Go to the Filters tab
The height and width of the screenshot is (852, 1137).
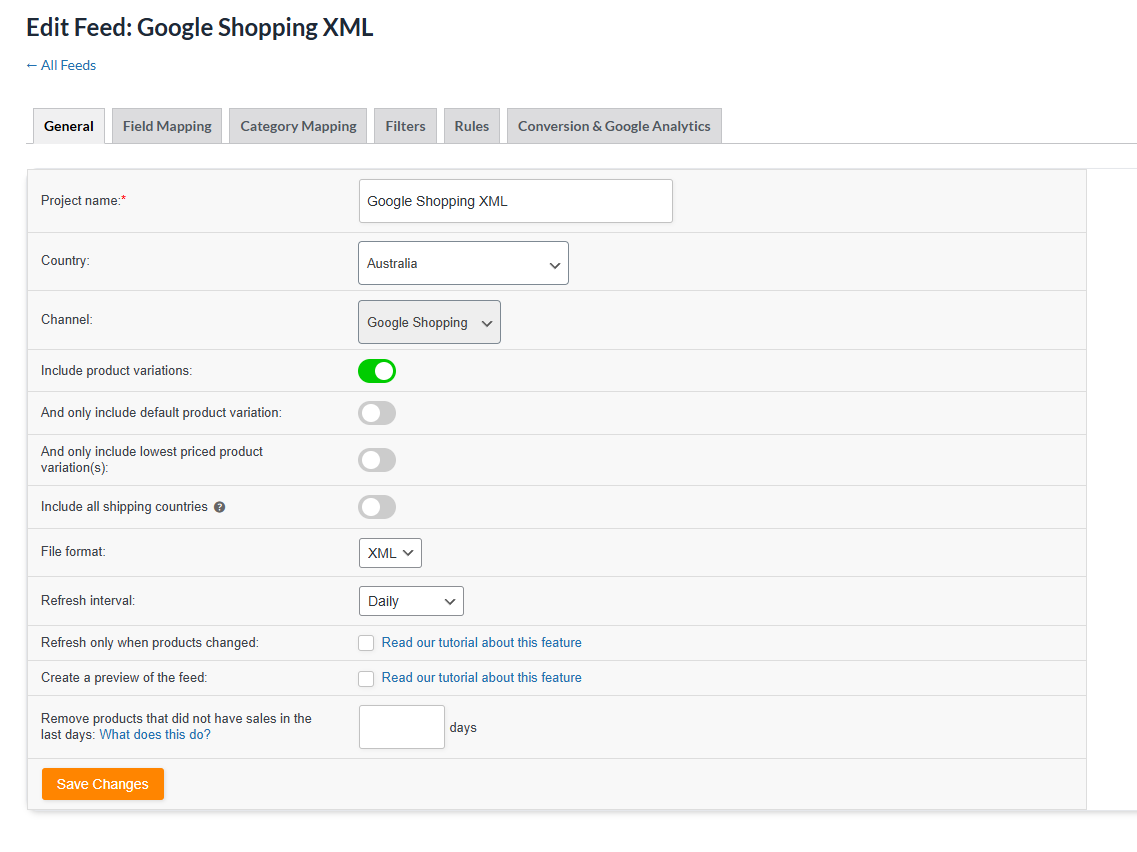pos(405,126)
